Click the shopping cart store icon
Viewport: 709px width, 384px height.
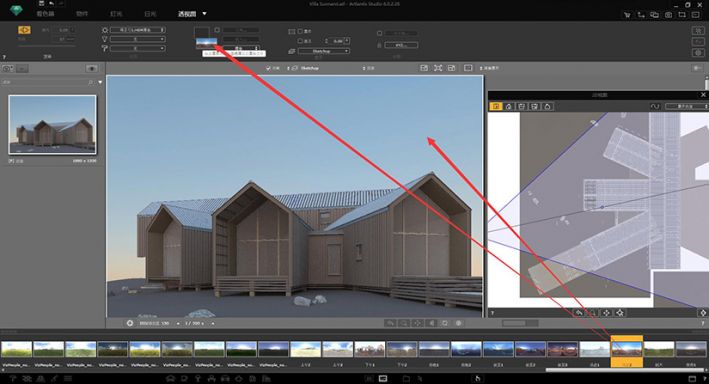[x=627, y=14]
